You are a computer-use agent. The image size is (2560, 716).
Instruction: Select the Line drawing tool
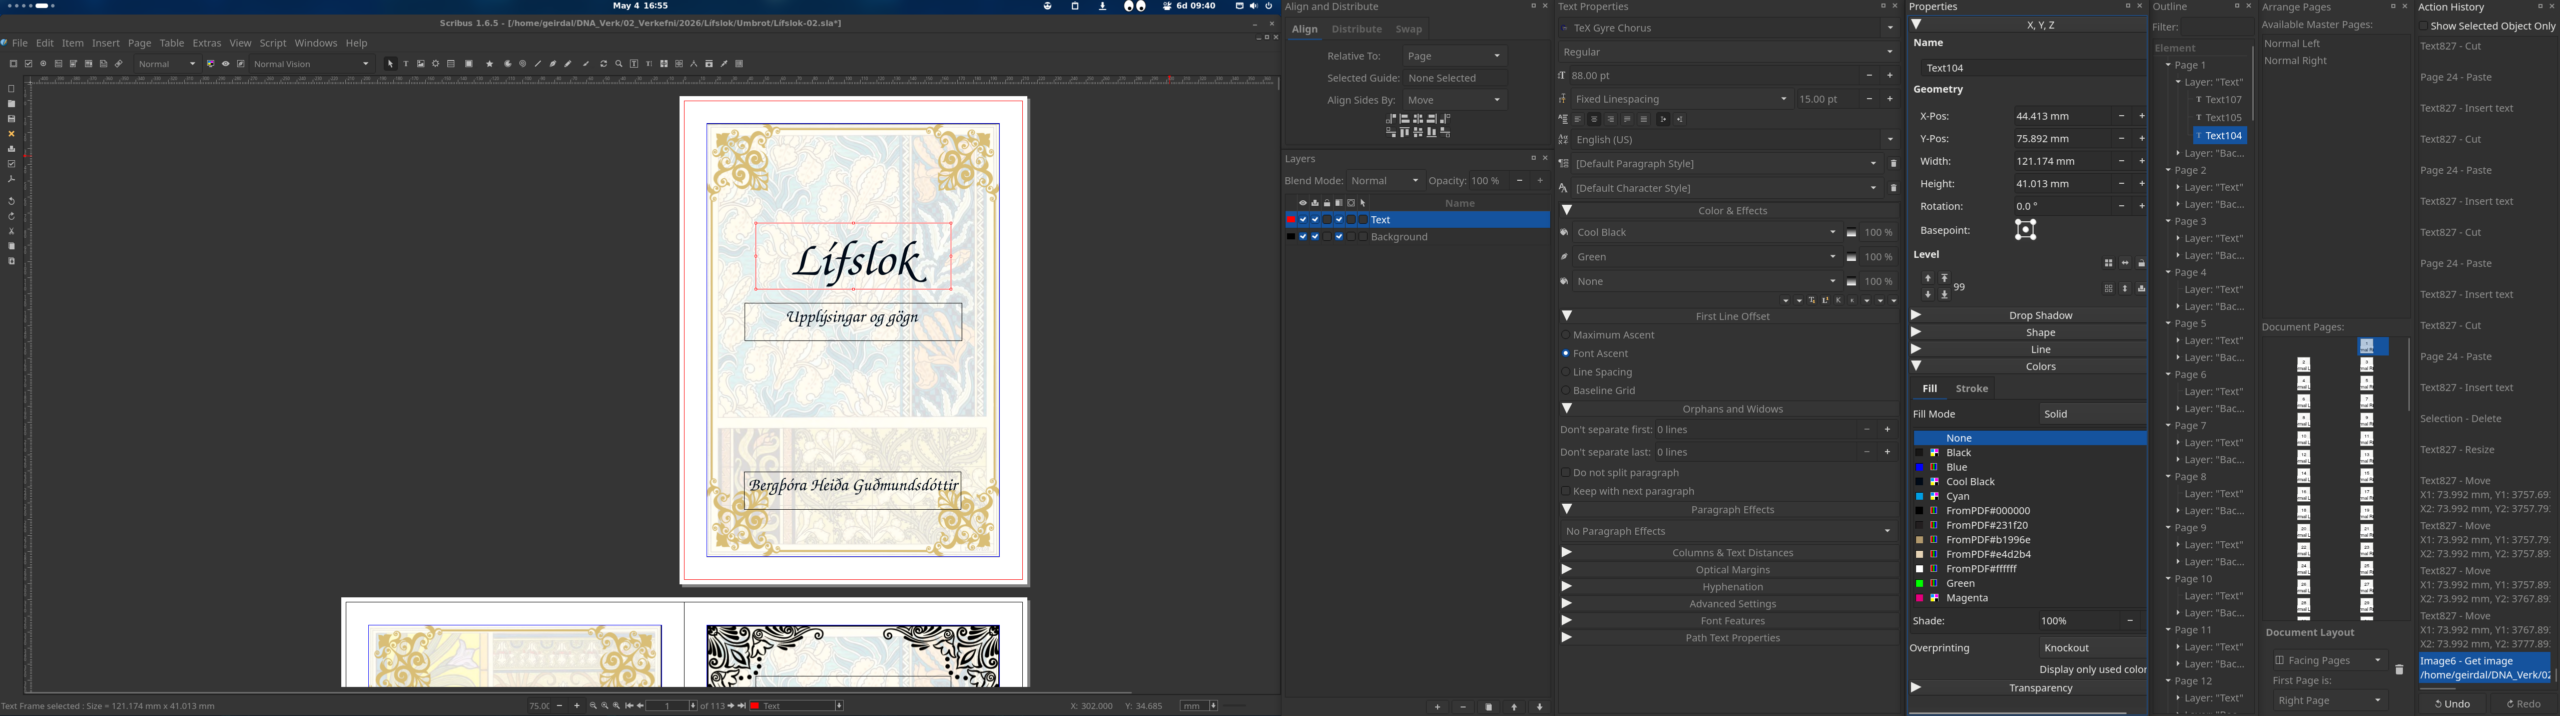[x=538, y=64]
